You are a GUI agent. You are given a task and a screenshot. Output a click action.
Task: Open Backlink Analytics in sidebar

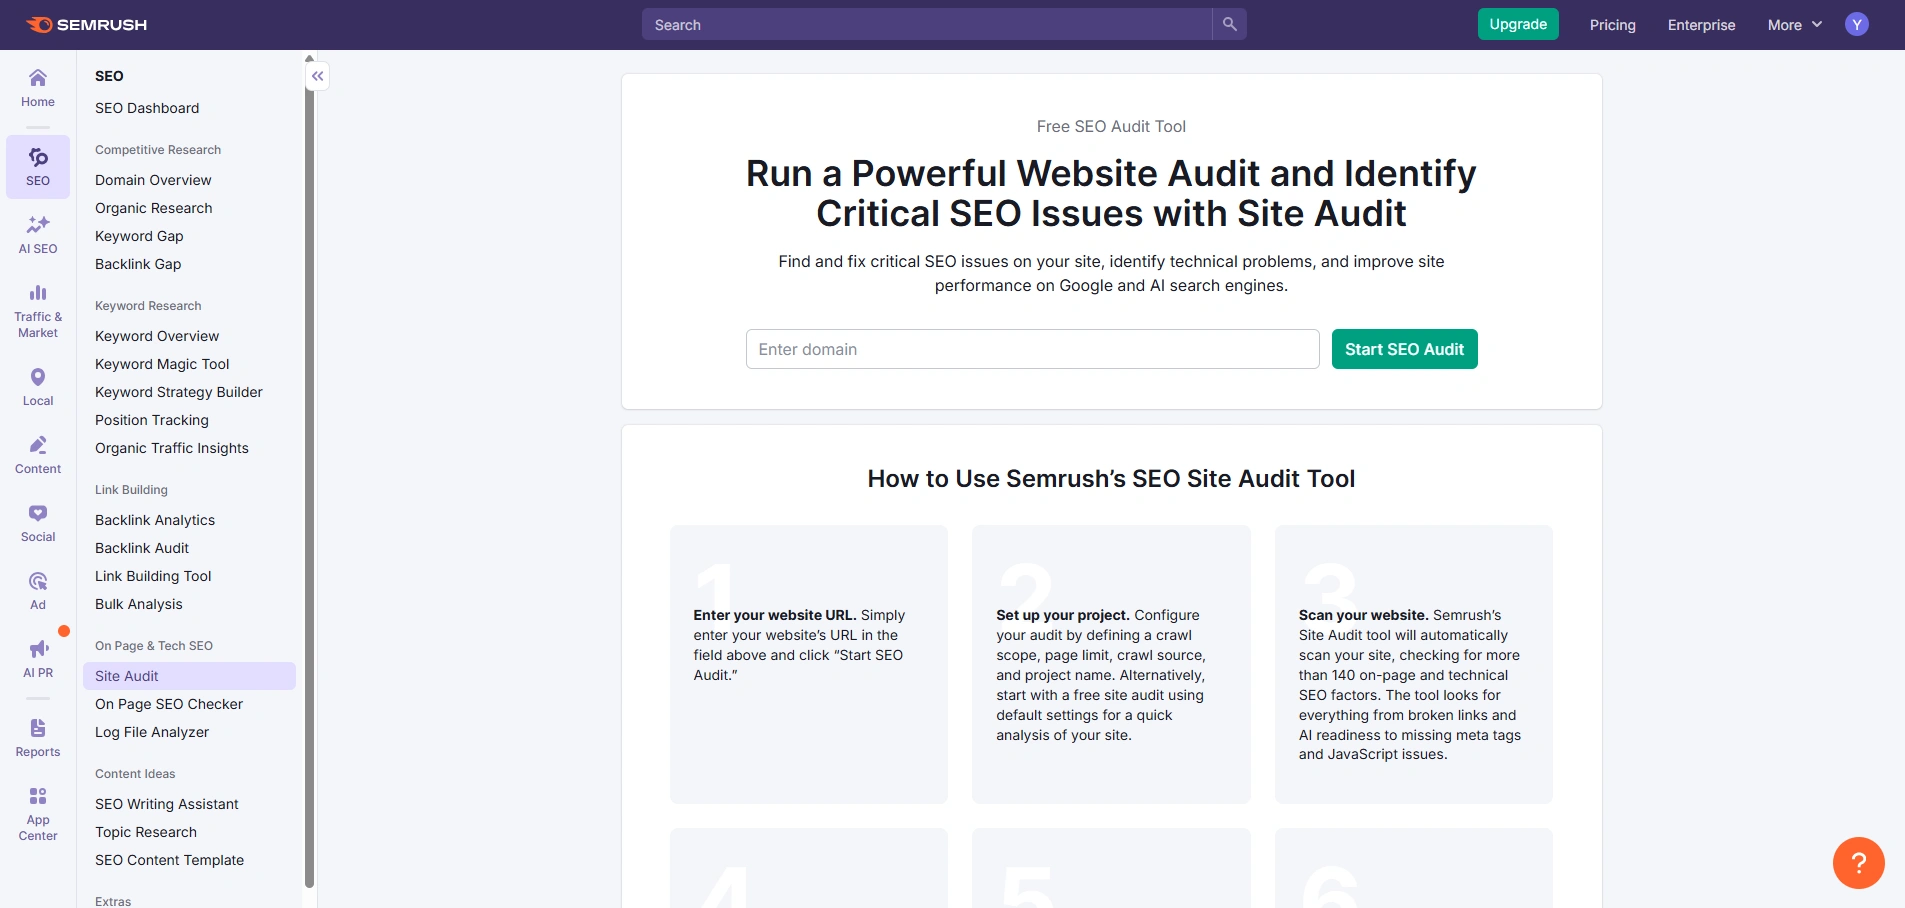(x=155, y=520)
